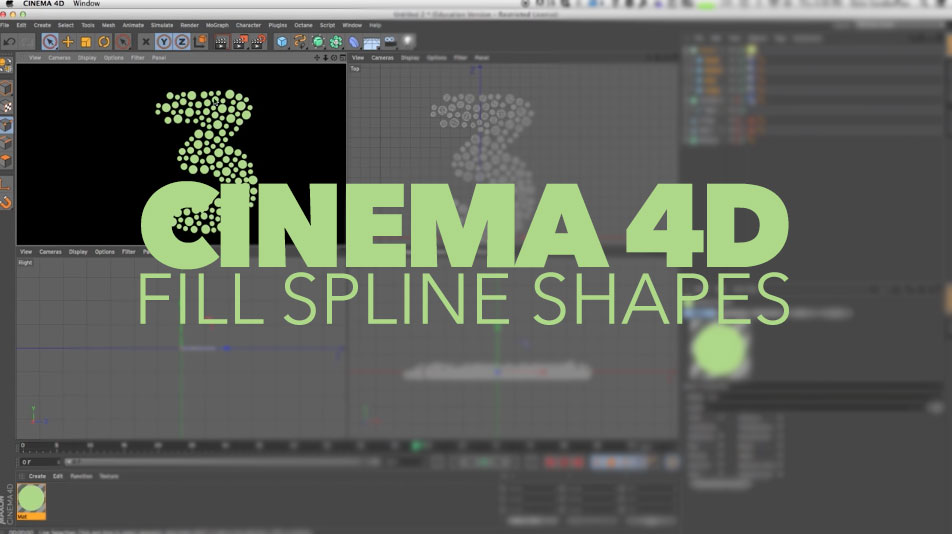Add a light object icon
Image resolution: width=952 pixels, height=534 pixels.
407,41
